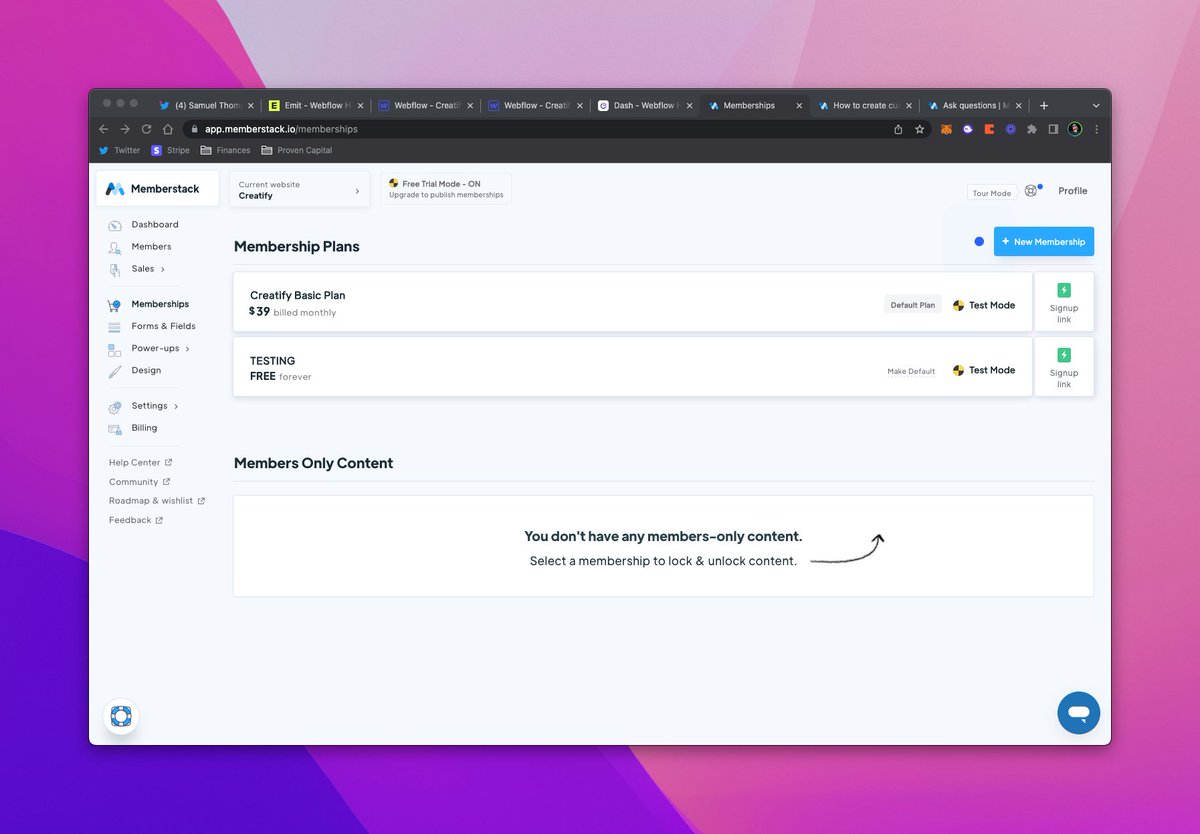
Task: Click the share icon in address bar
Action: pos(898,129)
